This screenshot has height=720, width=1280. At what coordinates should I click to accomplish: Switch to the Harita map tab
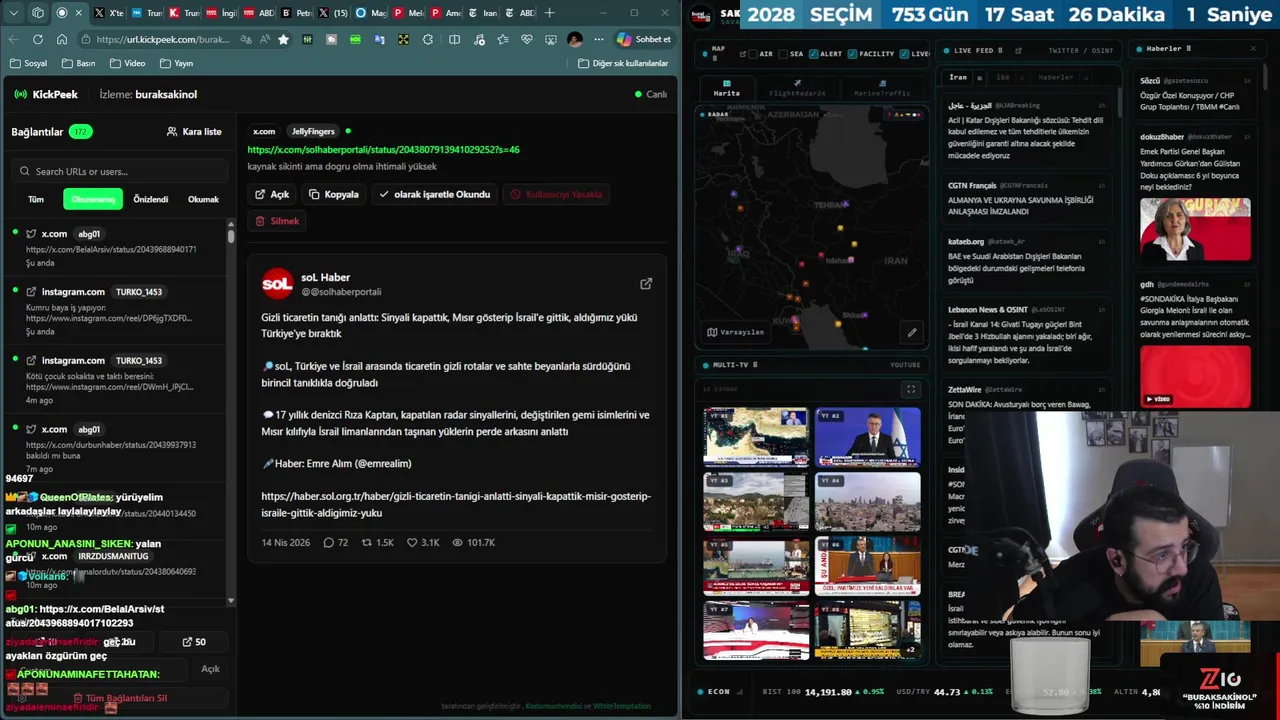[x=726, y=88]
